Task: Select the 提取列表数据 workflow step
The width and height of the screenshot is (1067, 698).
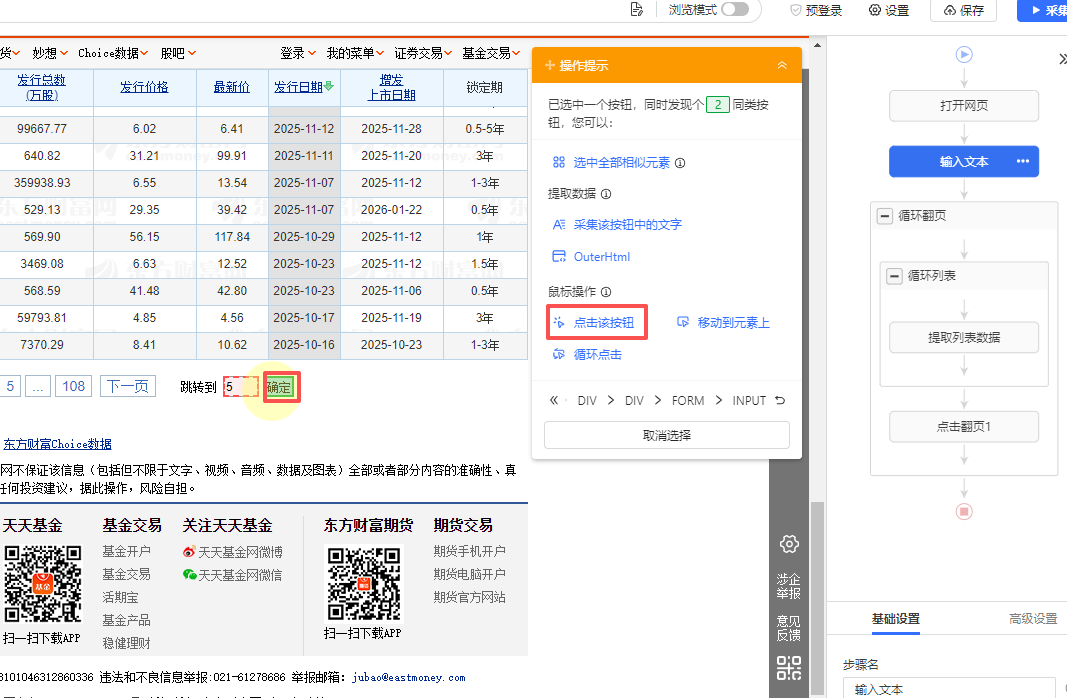Action: pyautogui.click(x=964, y=337)
